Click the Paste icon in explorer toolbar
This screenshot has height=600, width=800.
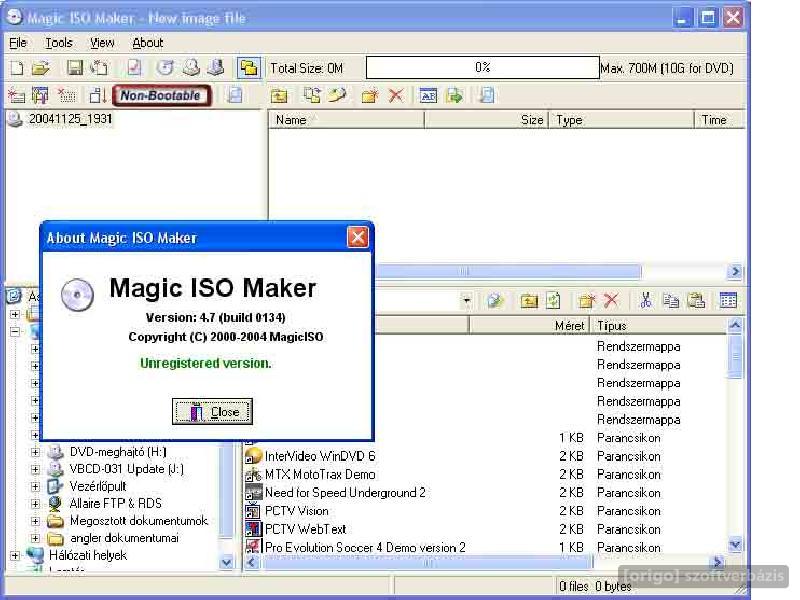pos(696,301)
